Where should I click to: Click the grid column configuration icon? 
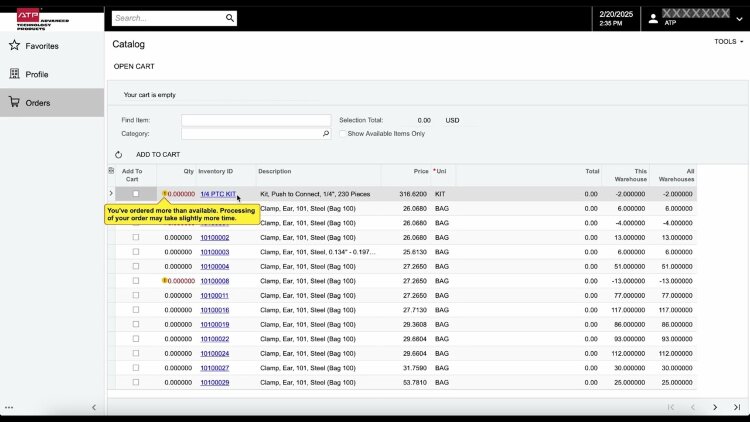pyautogui.click(x=111, y=170)
